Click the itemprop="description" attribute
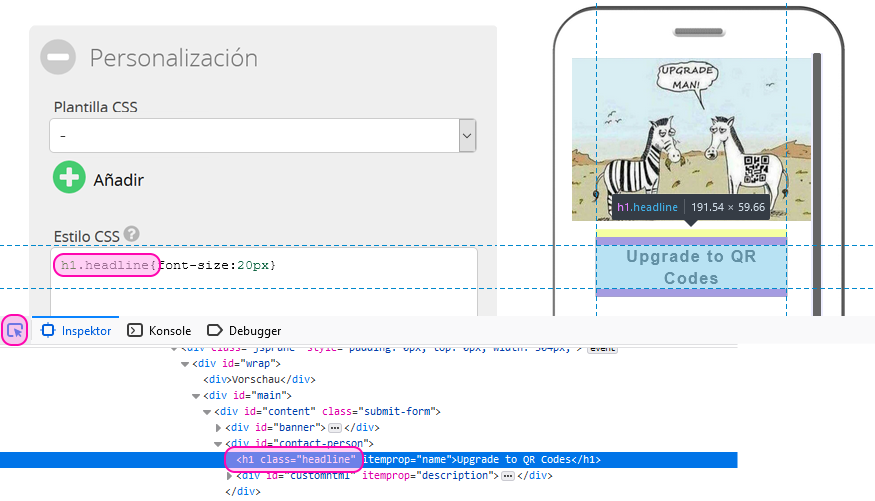 428,476
